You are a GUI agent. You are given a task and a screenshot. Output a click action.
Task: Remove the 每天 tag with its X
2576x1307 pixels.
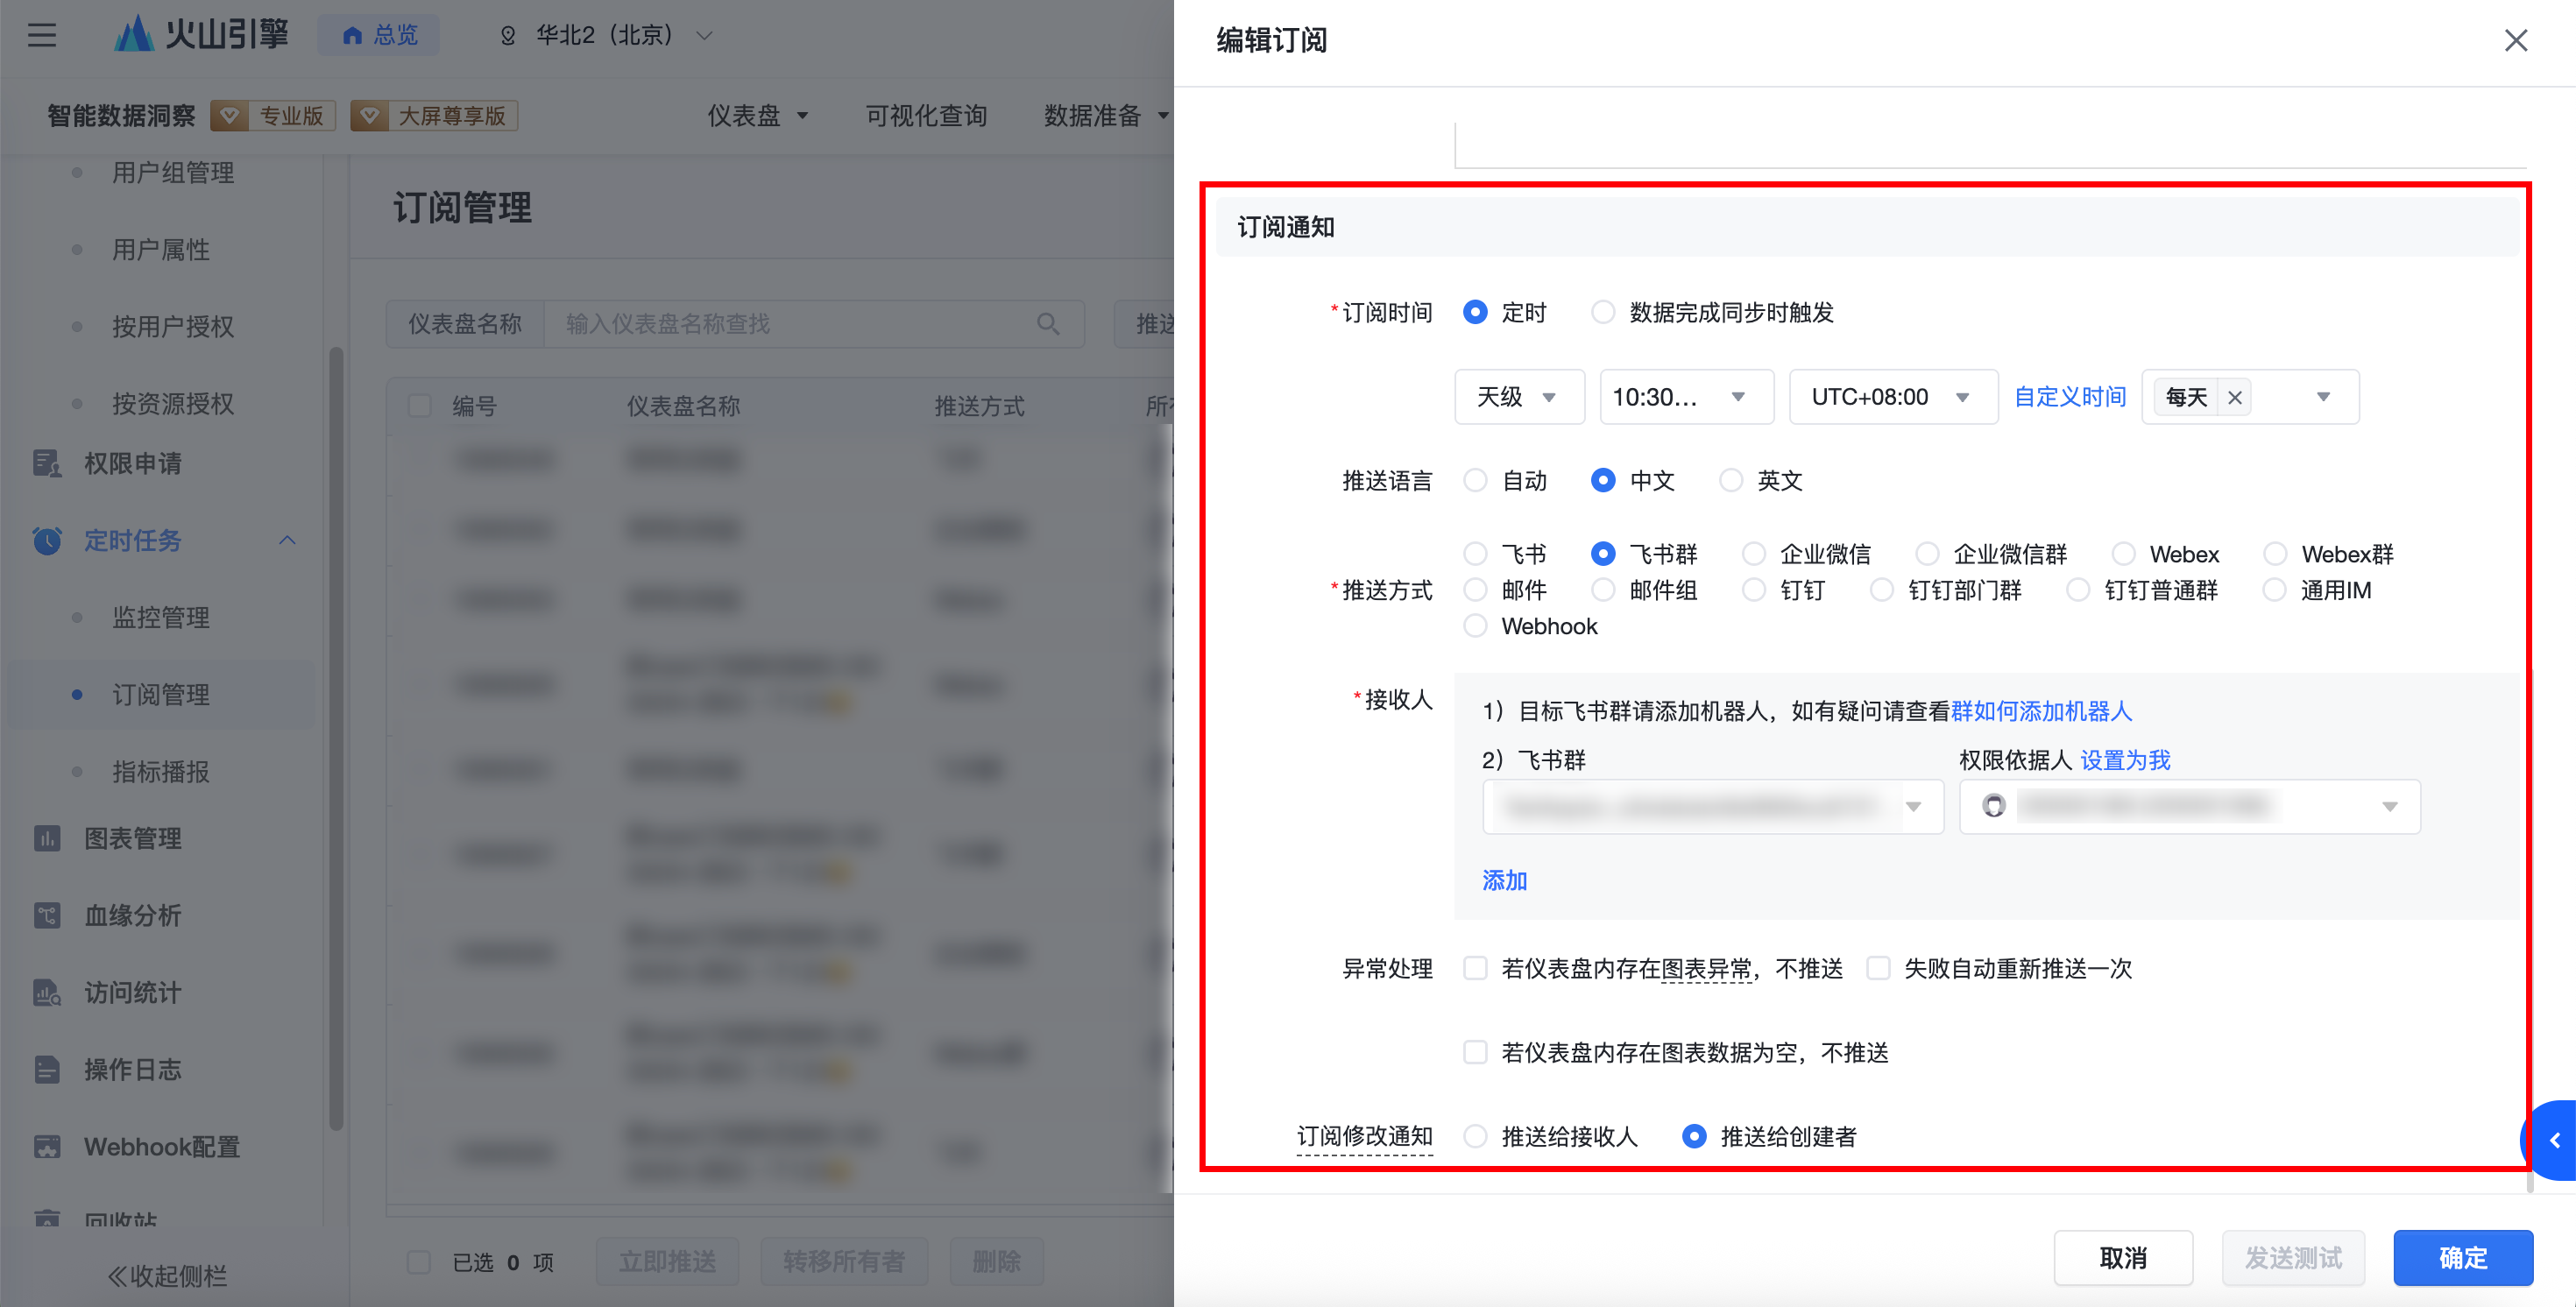(x=2234, y=398)
